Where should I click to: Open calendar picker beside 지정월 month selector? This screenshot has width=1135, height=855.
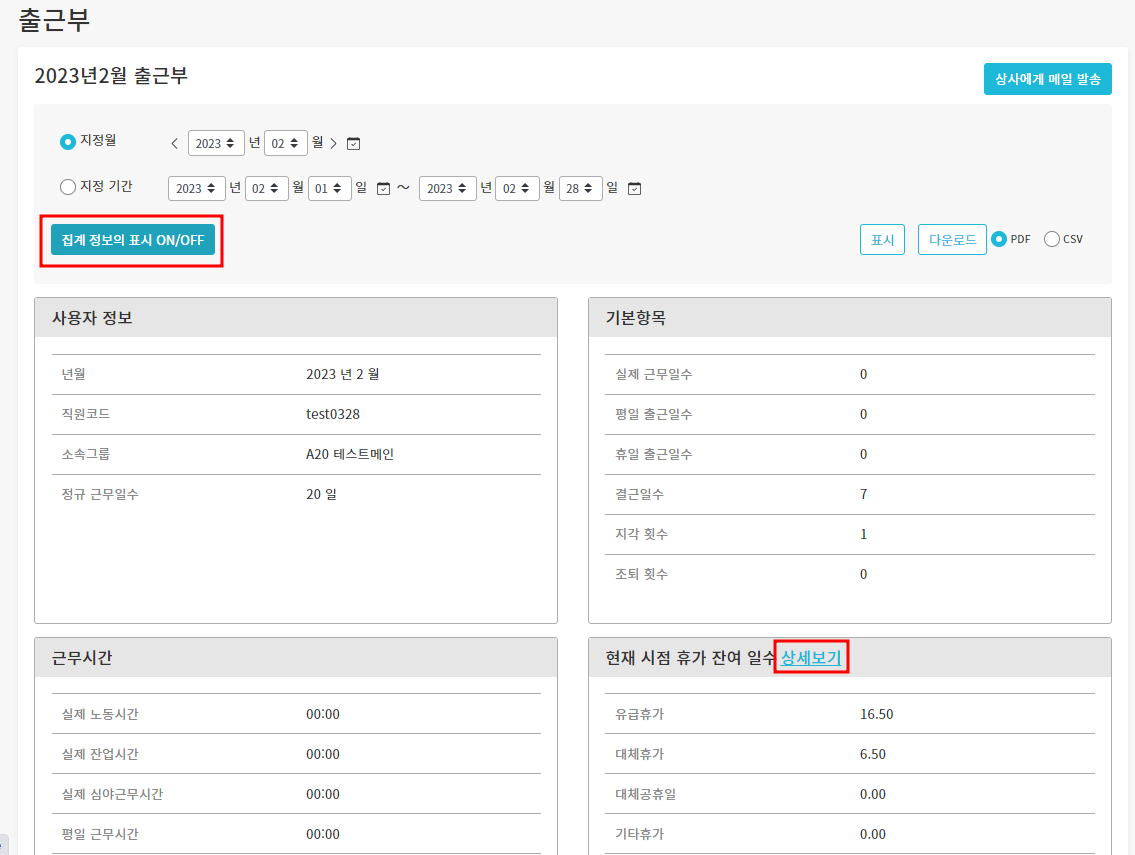353,143
